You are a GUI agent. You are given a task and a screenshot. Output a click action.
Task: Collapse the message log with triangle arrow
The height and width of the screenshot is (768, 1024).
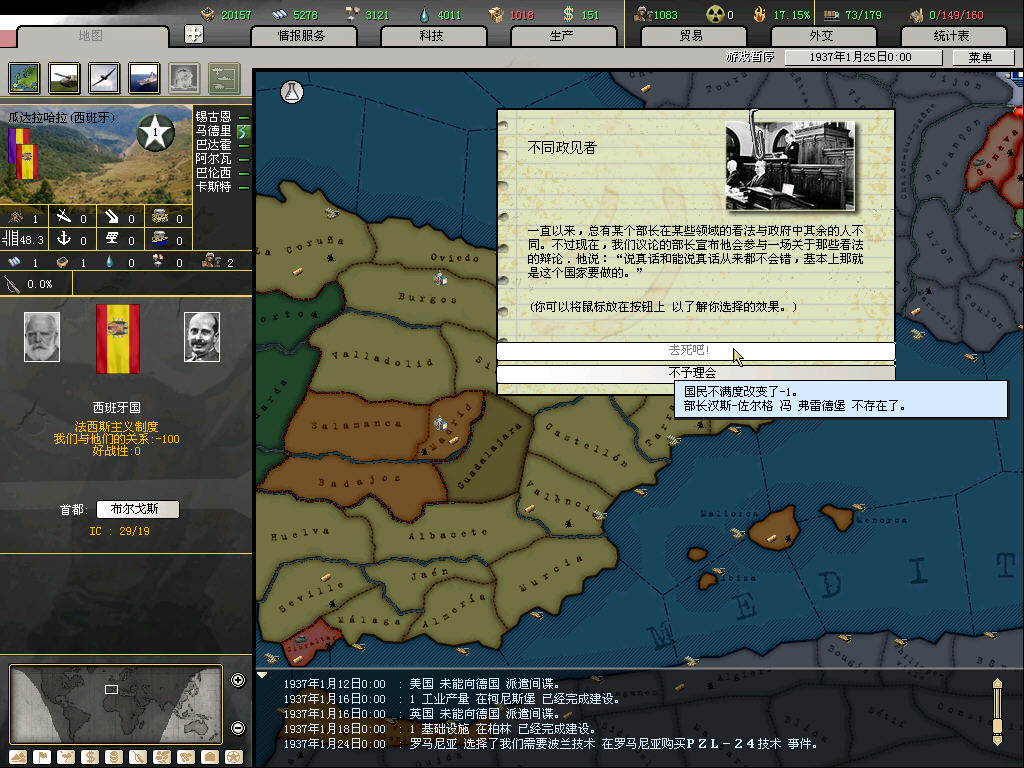tap(262, 675)
